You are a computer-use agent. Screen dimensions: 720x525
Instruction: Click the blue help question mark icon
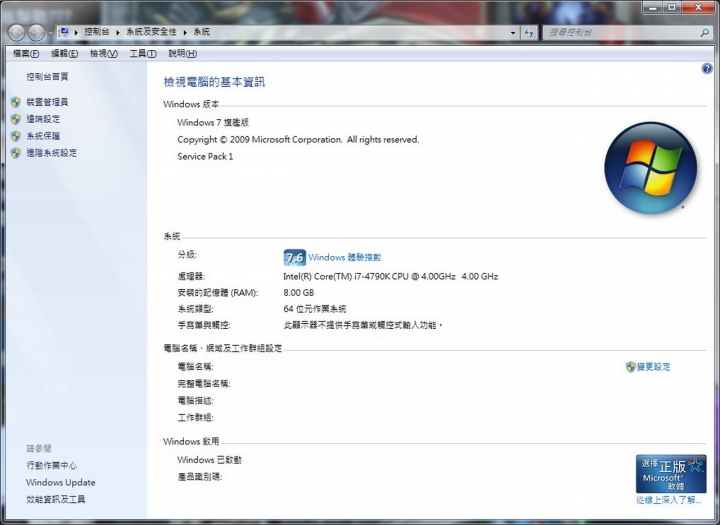pyautogui.click(x=707, y=69)
